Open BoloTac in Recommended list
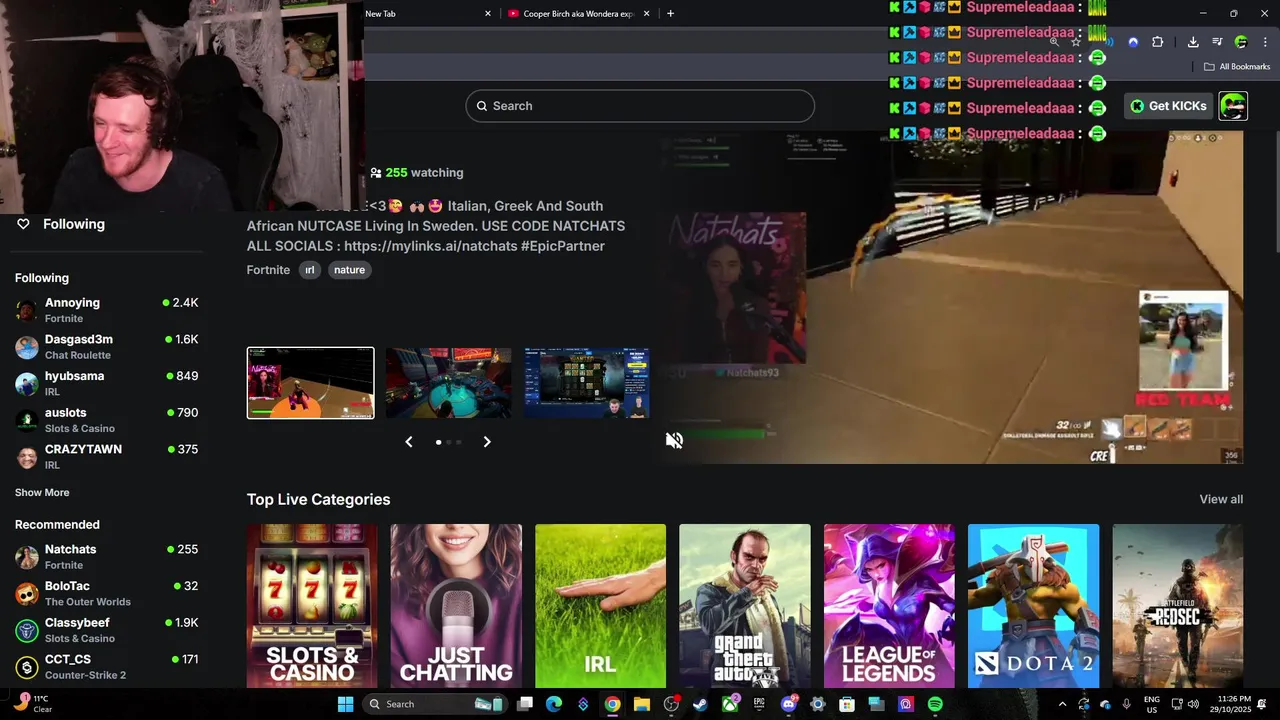The width and height of the screenshot is (1280, 720). (x=106, y=594)
